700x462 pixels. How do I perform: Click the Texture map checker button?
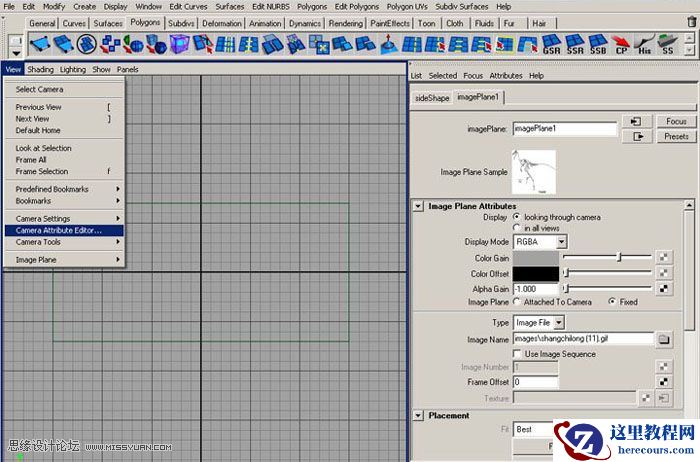click(x=646, y=397)
